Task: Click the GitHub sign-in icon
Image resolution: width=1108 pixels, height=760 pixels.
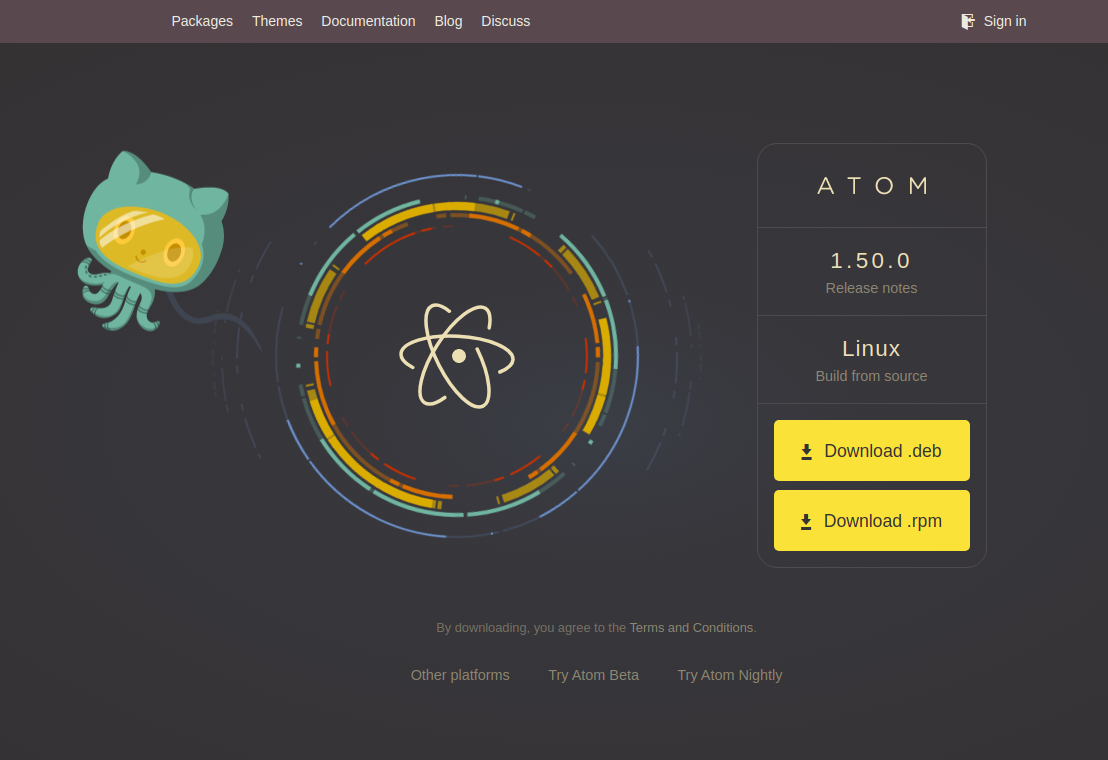Action: pos(967,21)
